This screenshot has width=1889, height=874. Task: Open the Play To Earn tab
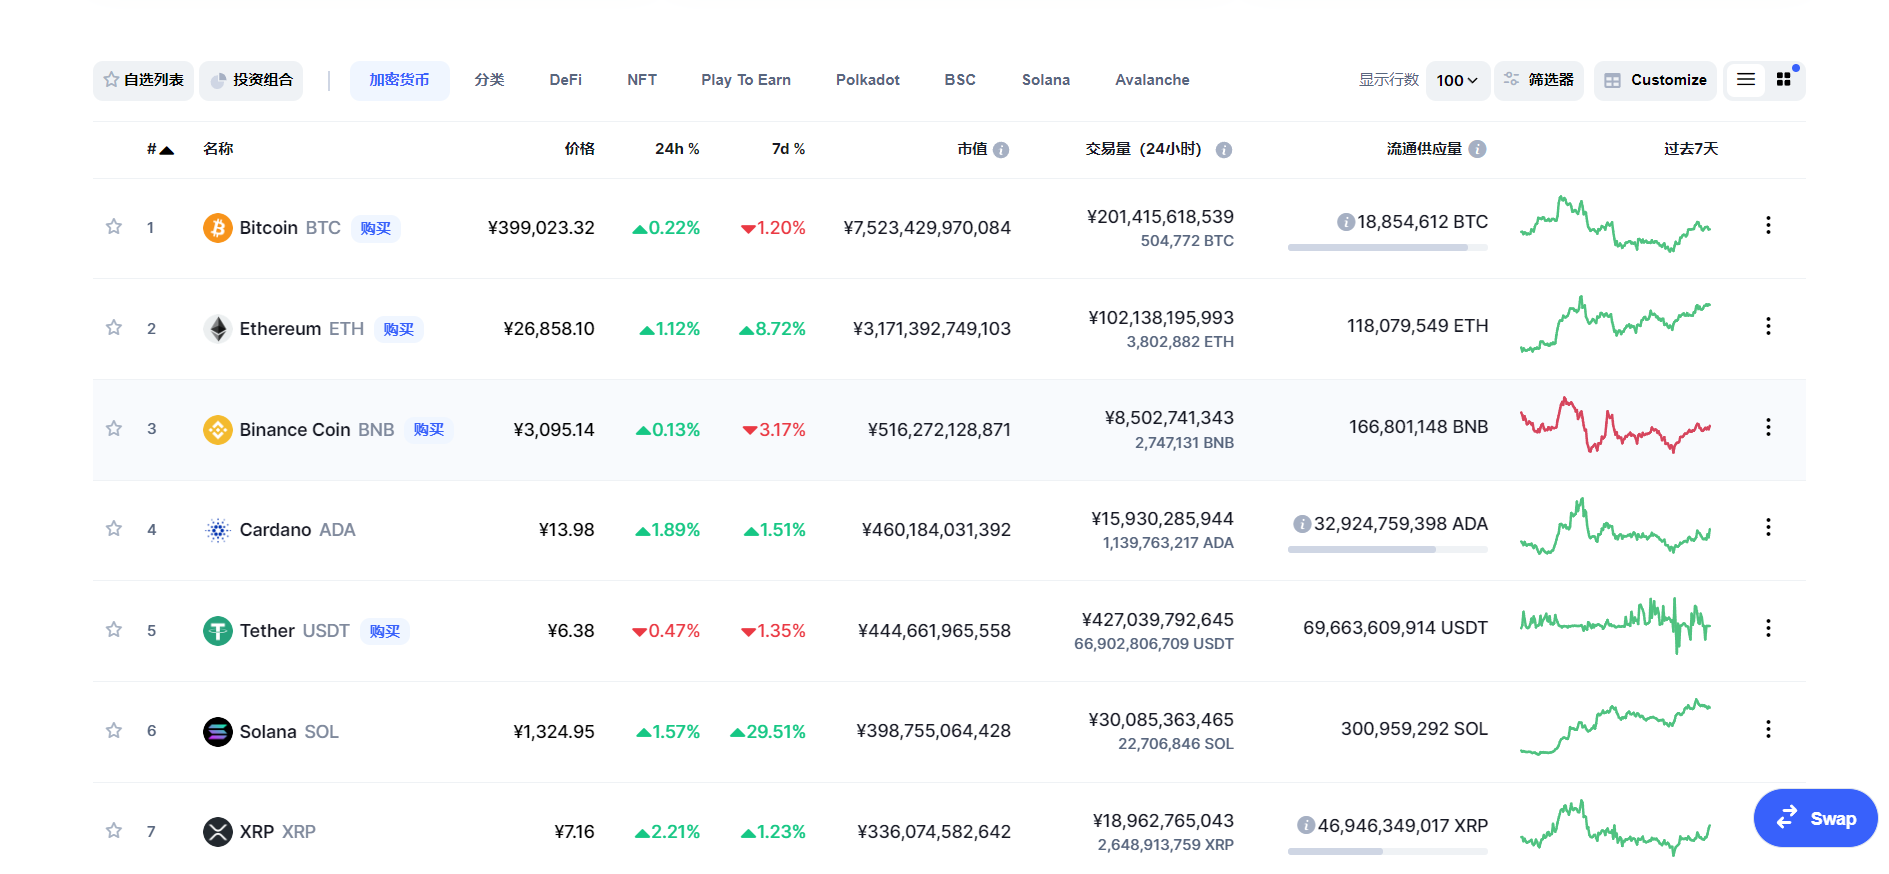click(x=745, y=80)
